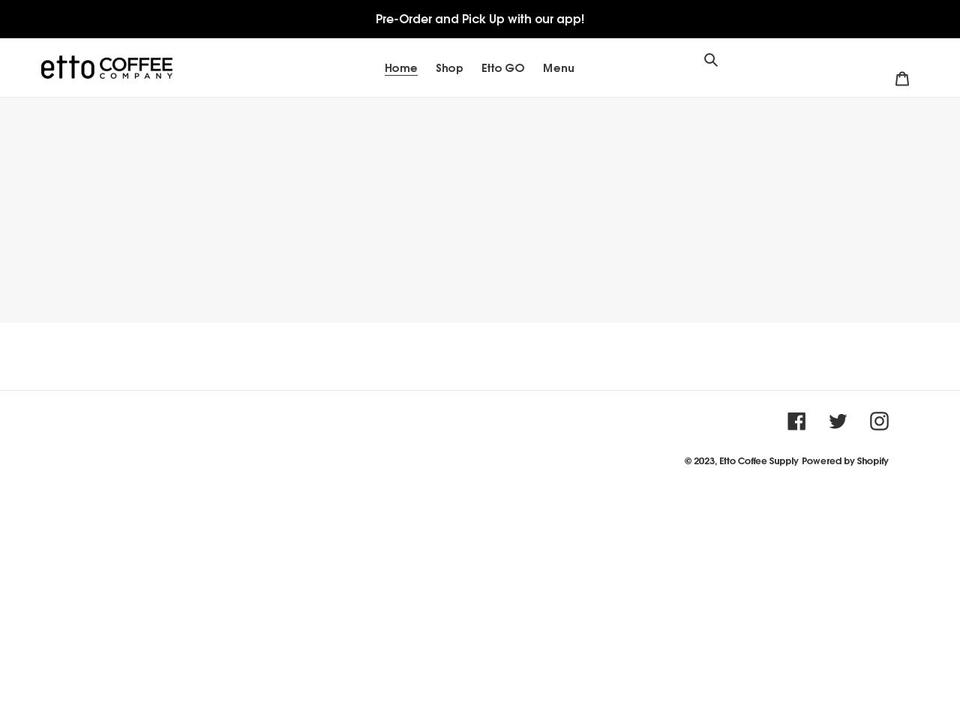
Task: Go to the Home menu item
Action: [401, 68]
